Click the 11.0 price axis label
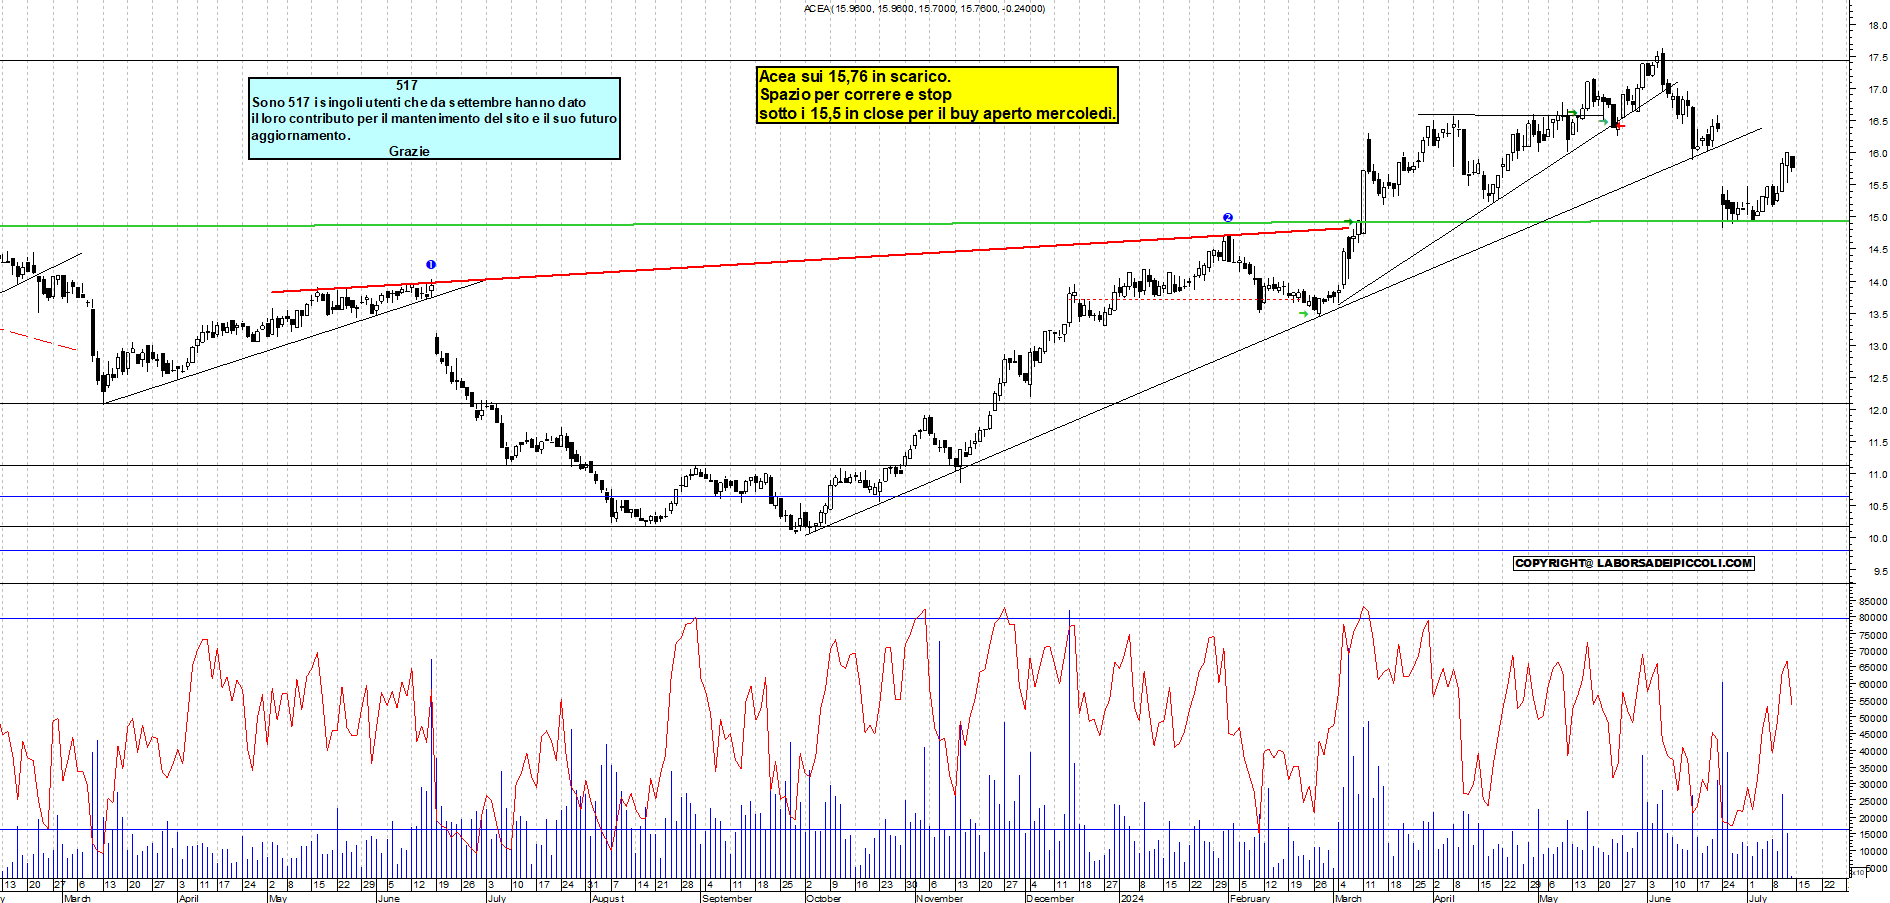The height and width of the screenshot is (903, 1890). (1877, 475)
